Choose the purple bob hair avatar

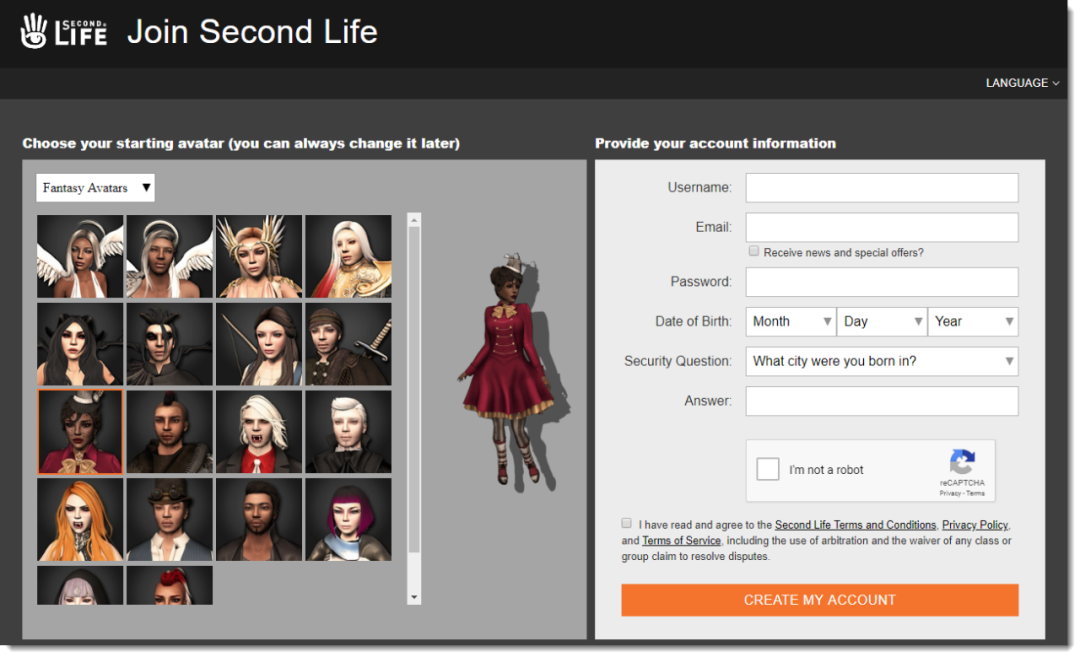point(349,519)
